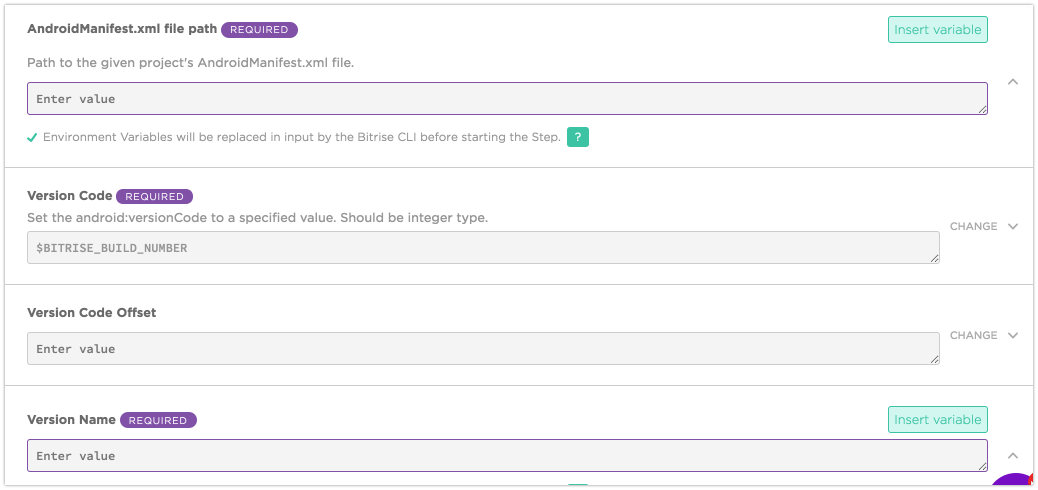Expand the Version Code Offset chevron
Screen dimensions: 1038x490
(1013, 336)
